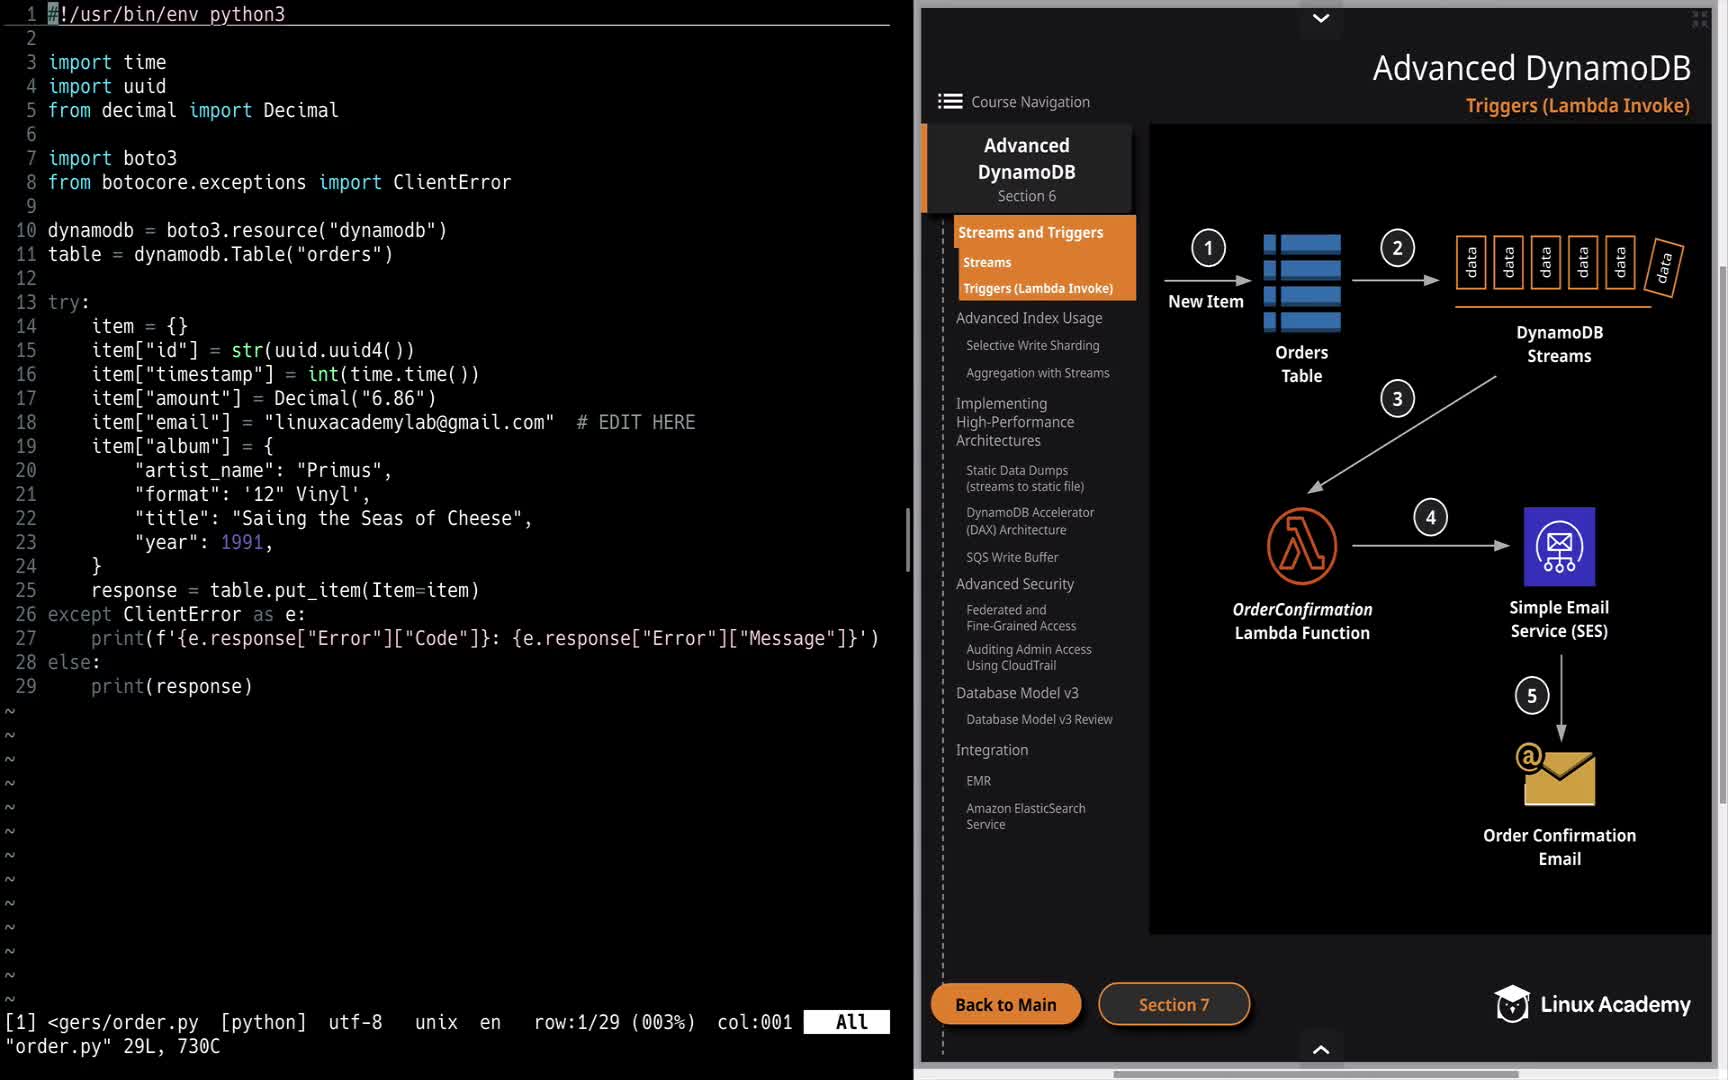Click the "utf-8" encoding in status line

[356, 1022]
